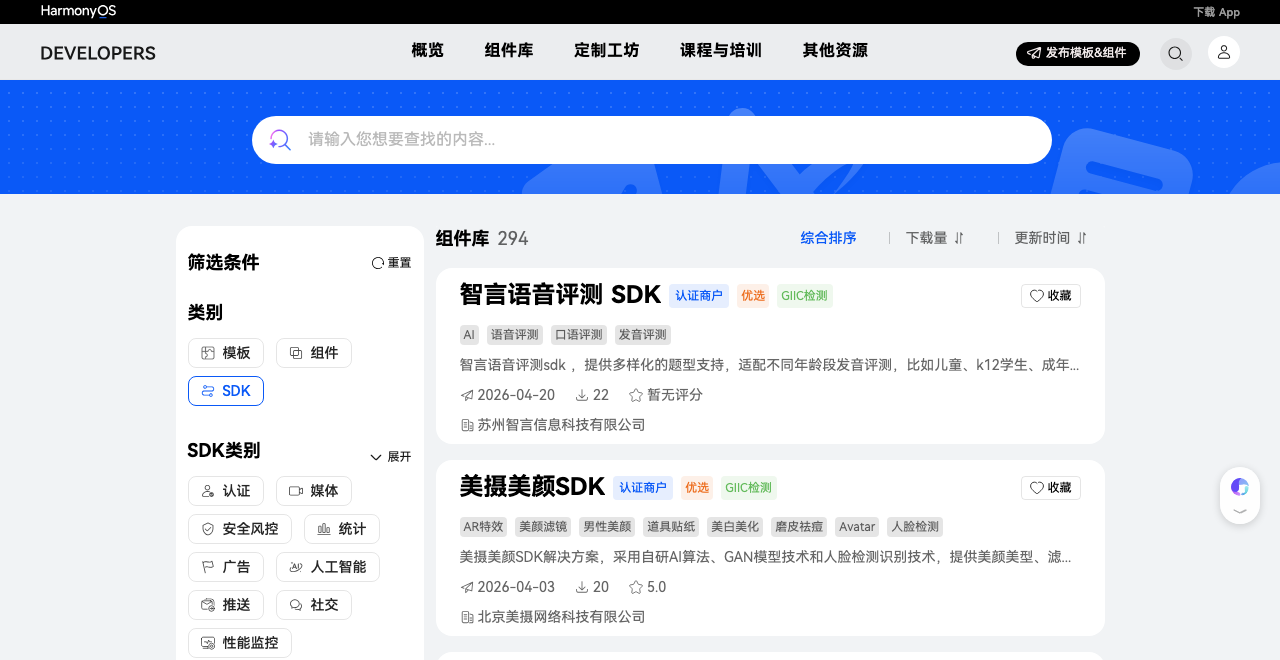Click the header search magnifier icon
This screenshot has height=660, width=1280.
click(x=1176, y=54)
